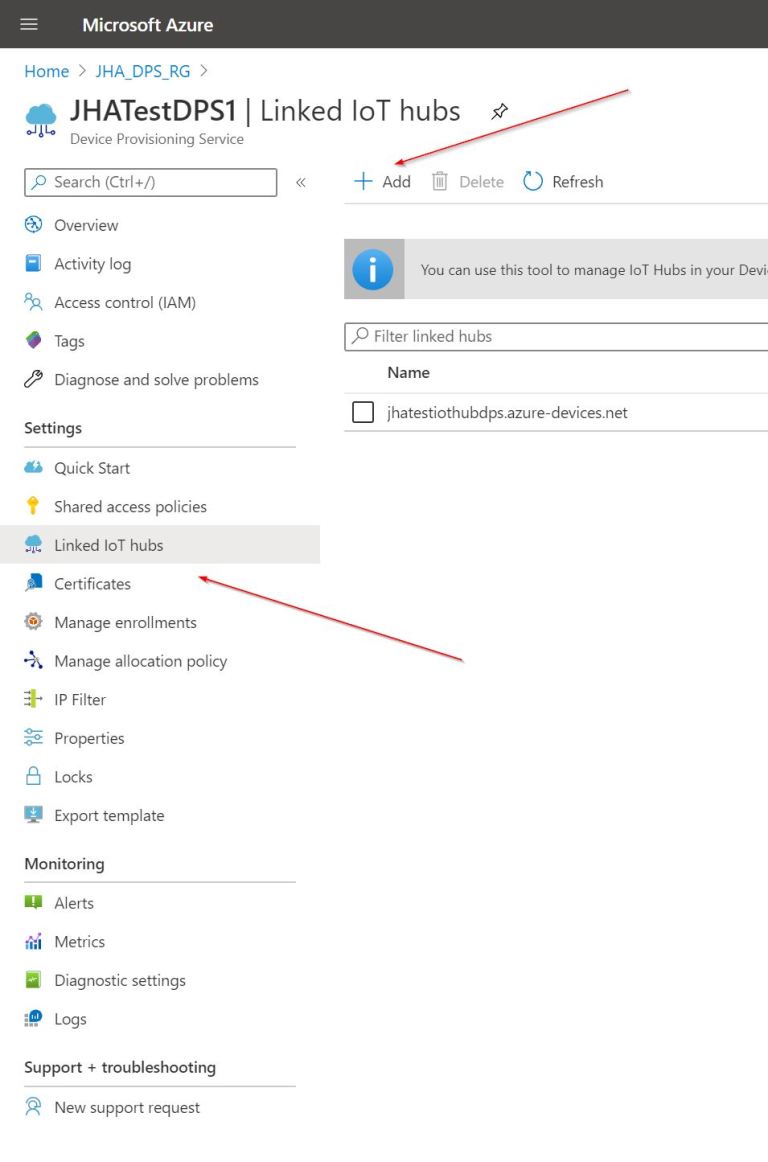Select Manage enrollments in the sidebar

point(124,622)
